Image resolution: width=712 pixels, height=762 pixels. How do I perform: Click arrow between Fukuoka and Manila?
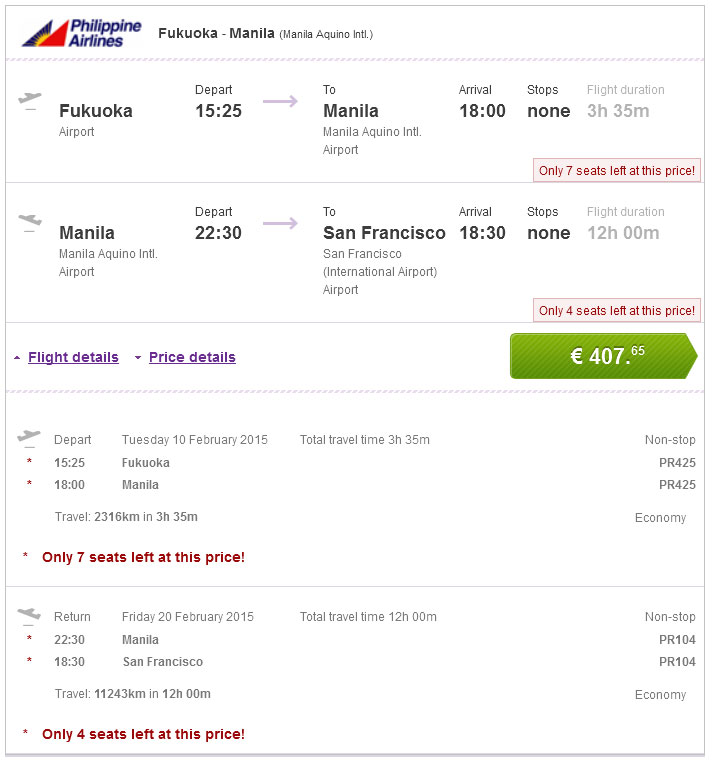pyautogui.click(x=280, y=101)
